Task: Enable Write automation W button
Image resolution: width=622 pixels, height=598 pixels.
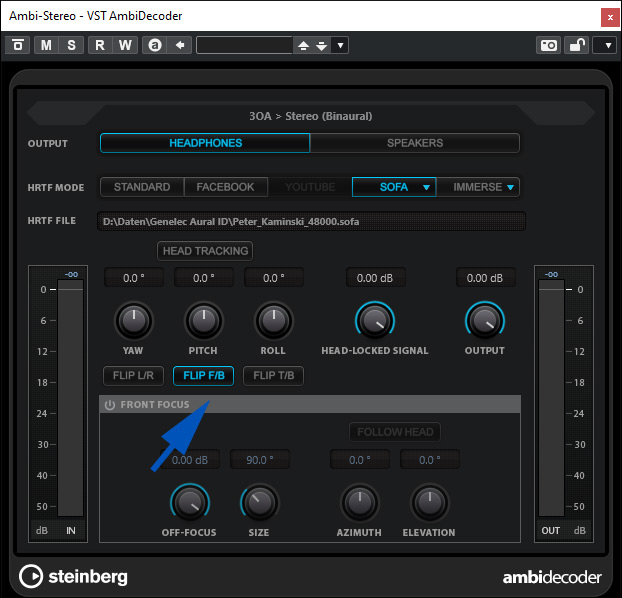Action: click(x=125, y=45)
